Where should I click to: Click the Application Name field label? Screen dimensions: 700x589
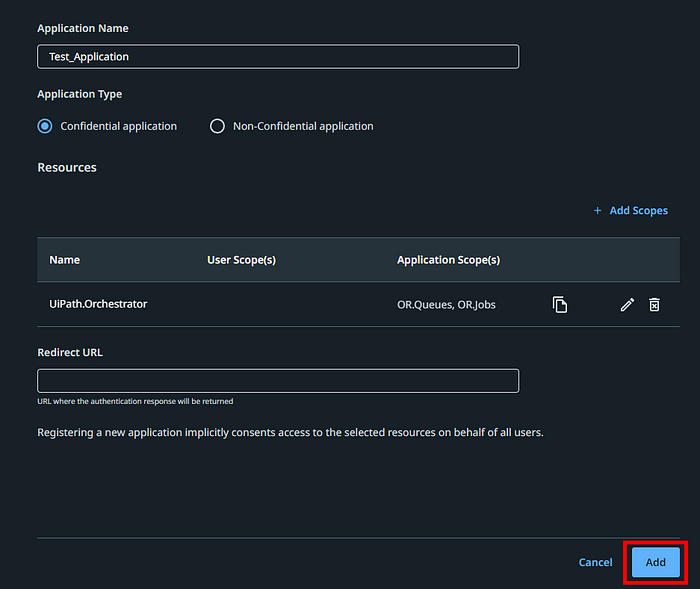[83, 28]
